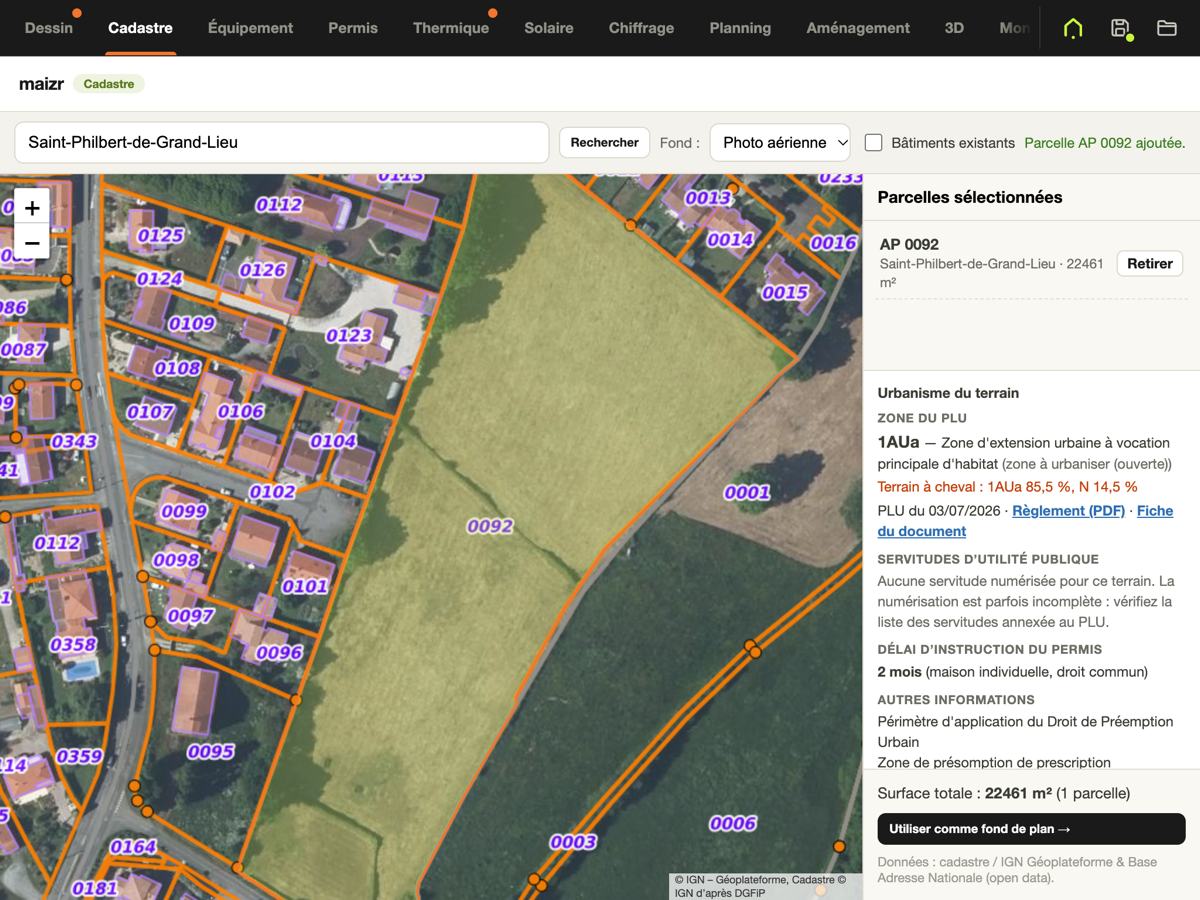This screenshot has height=900, width=1200.
Task: Click Utiliser comme fond de plan
Action: [x=1031, y=829]
